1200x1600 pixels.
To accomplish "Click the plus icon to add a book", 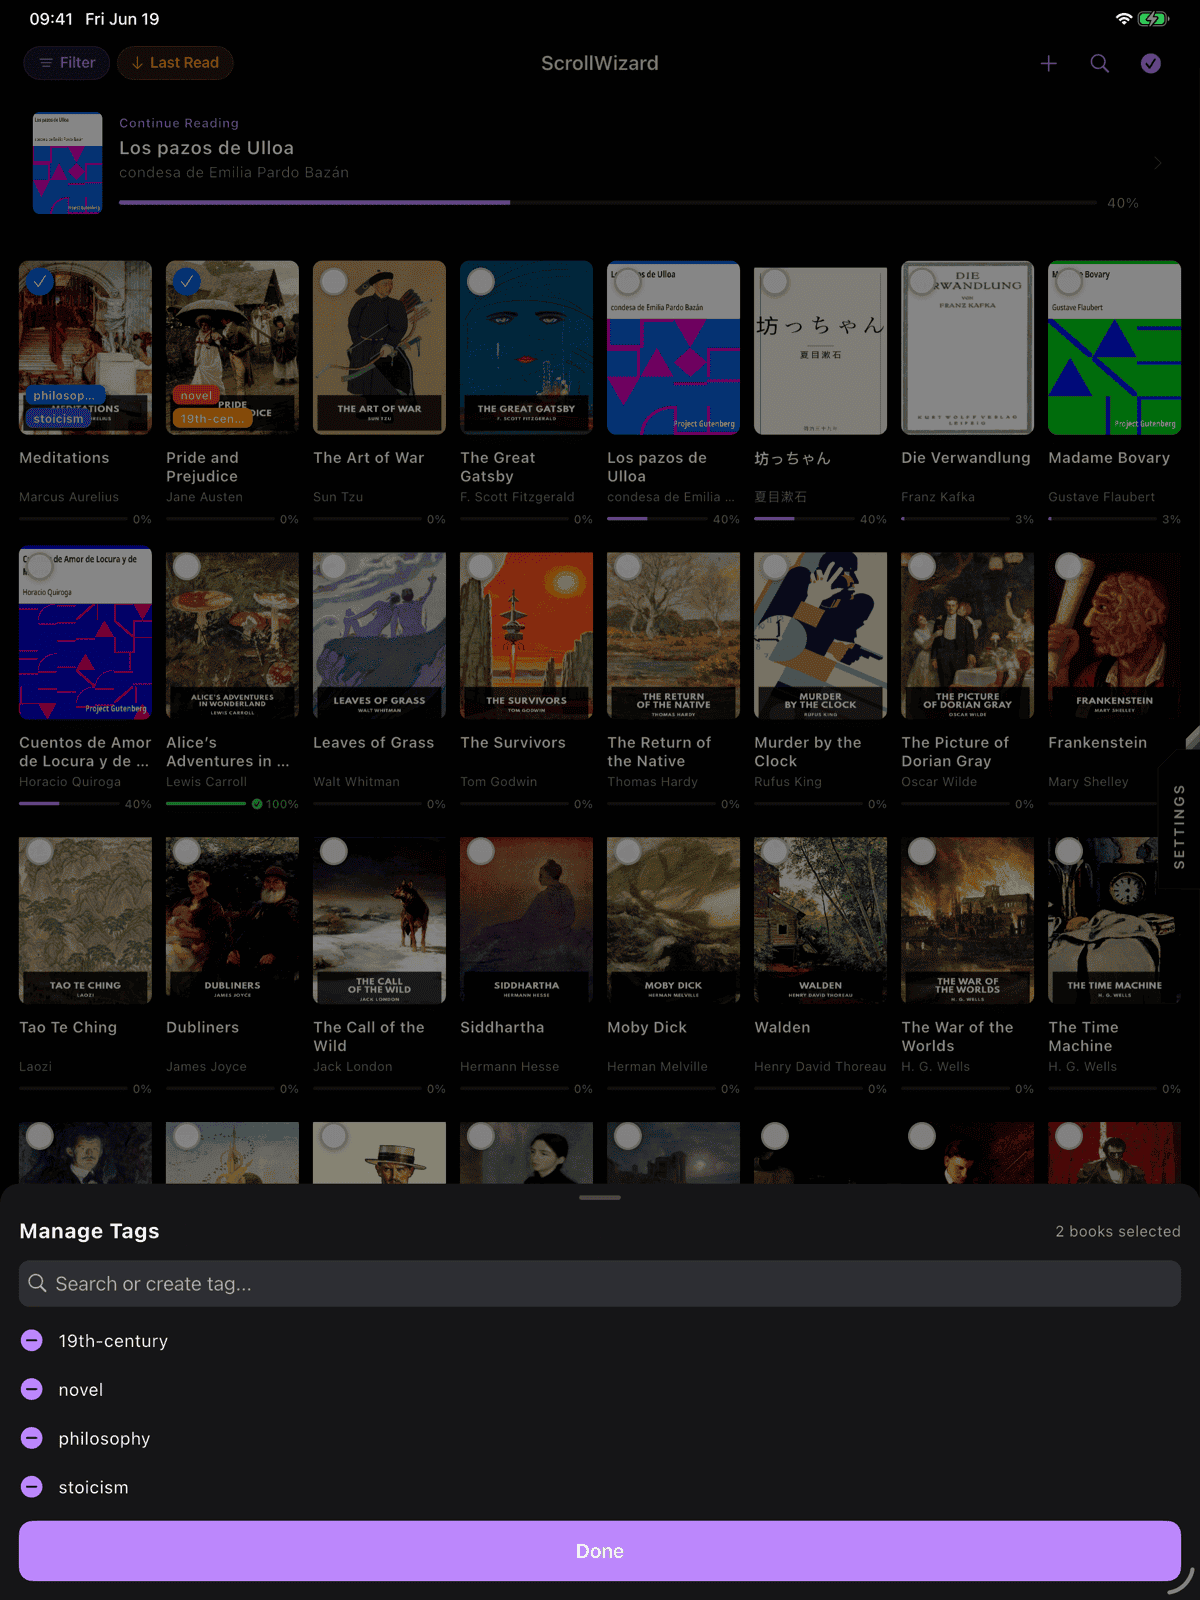I will click(x=1048, y=63).
